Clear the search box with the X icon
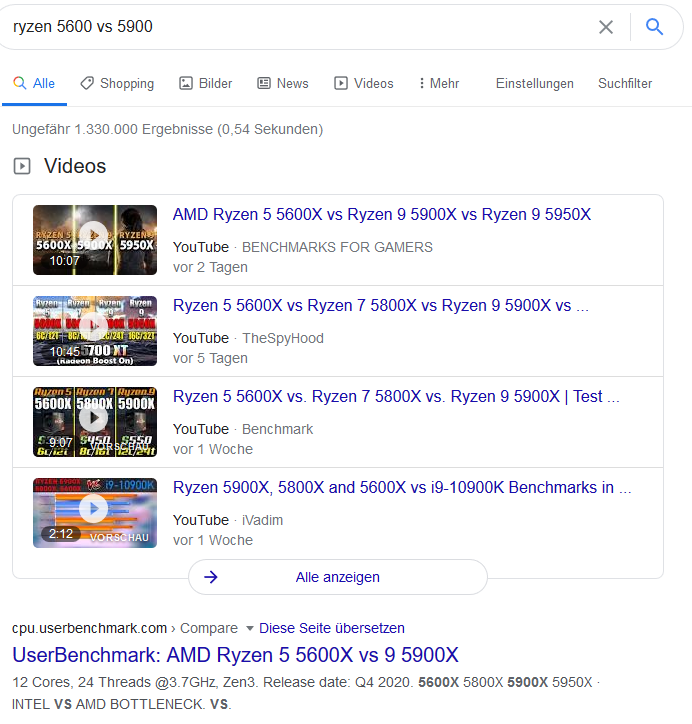692x724 pixels. point(606,27)
